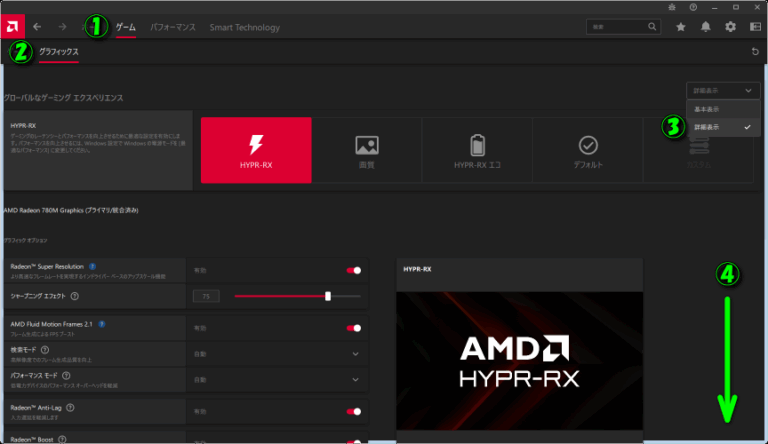768x444 pixels.
Task: Expand the 検索モード dropdown
Action: tap(355, 353)
